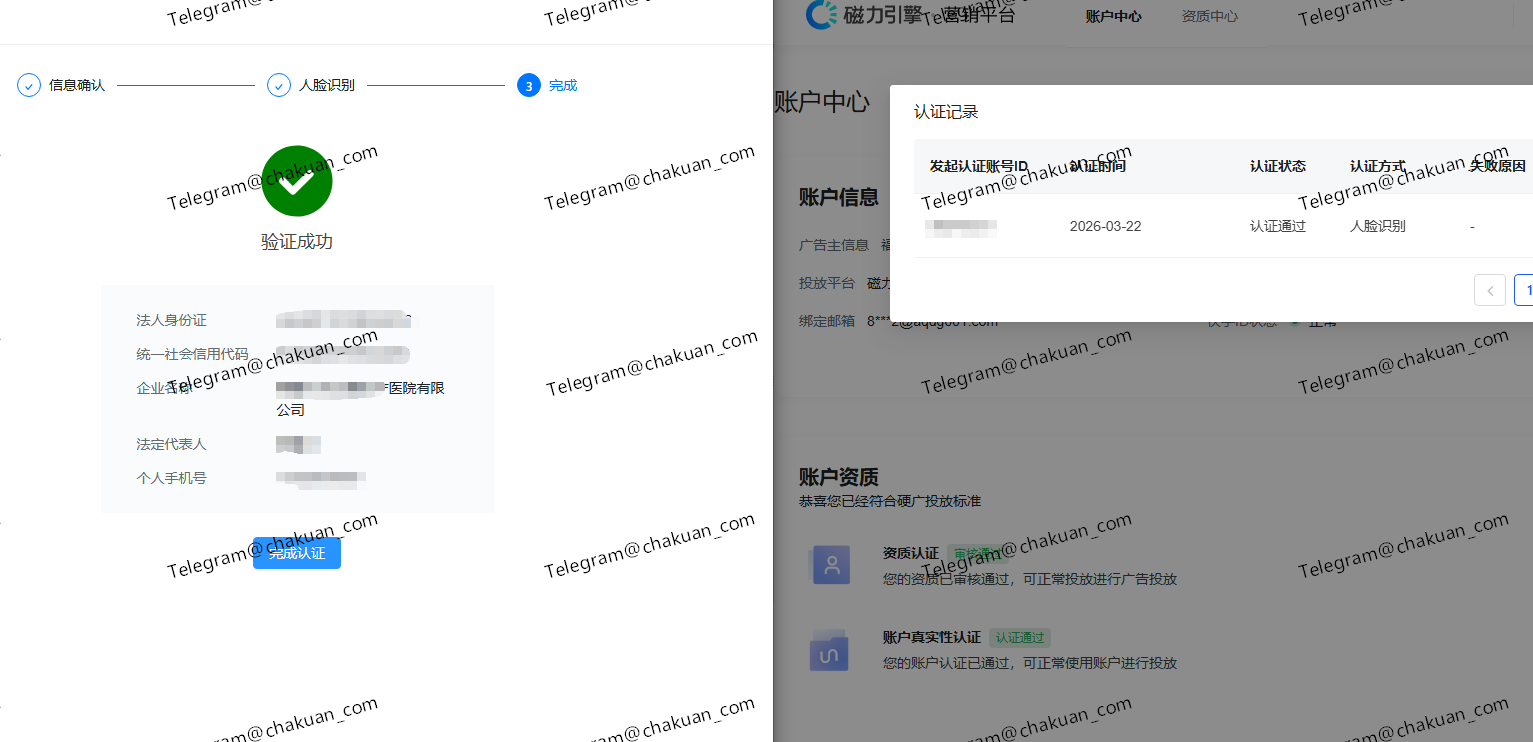Click the 磁力引擎 logo icon
The width and height of the screenshot is (1533, 742).
coord(822,14)
